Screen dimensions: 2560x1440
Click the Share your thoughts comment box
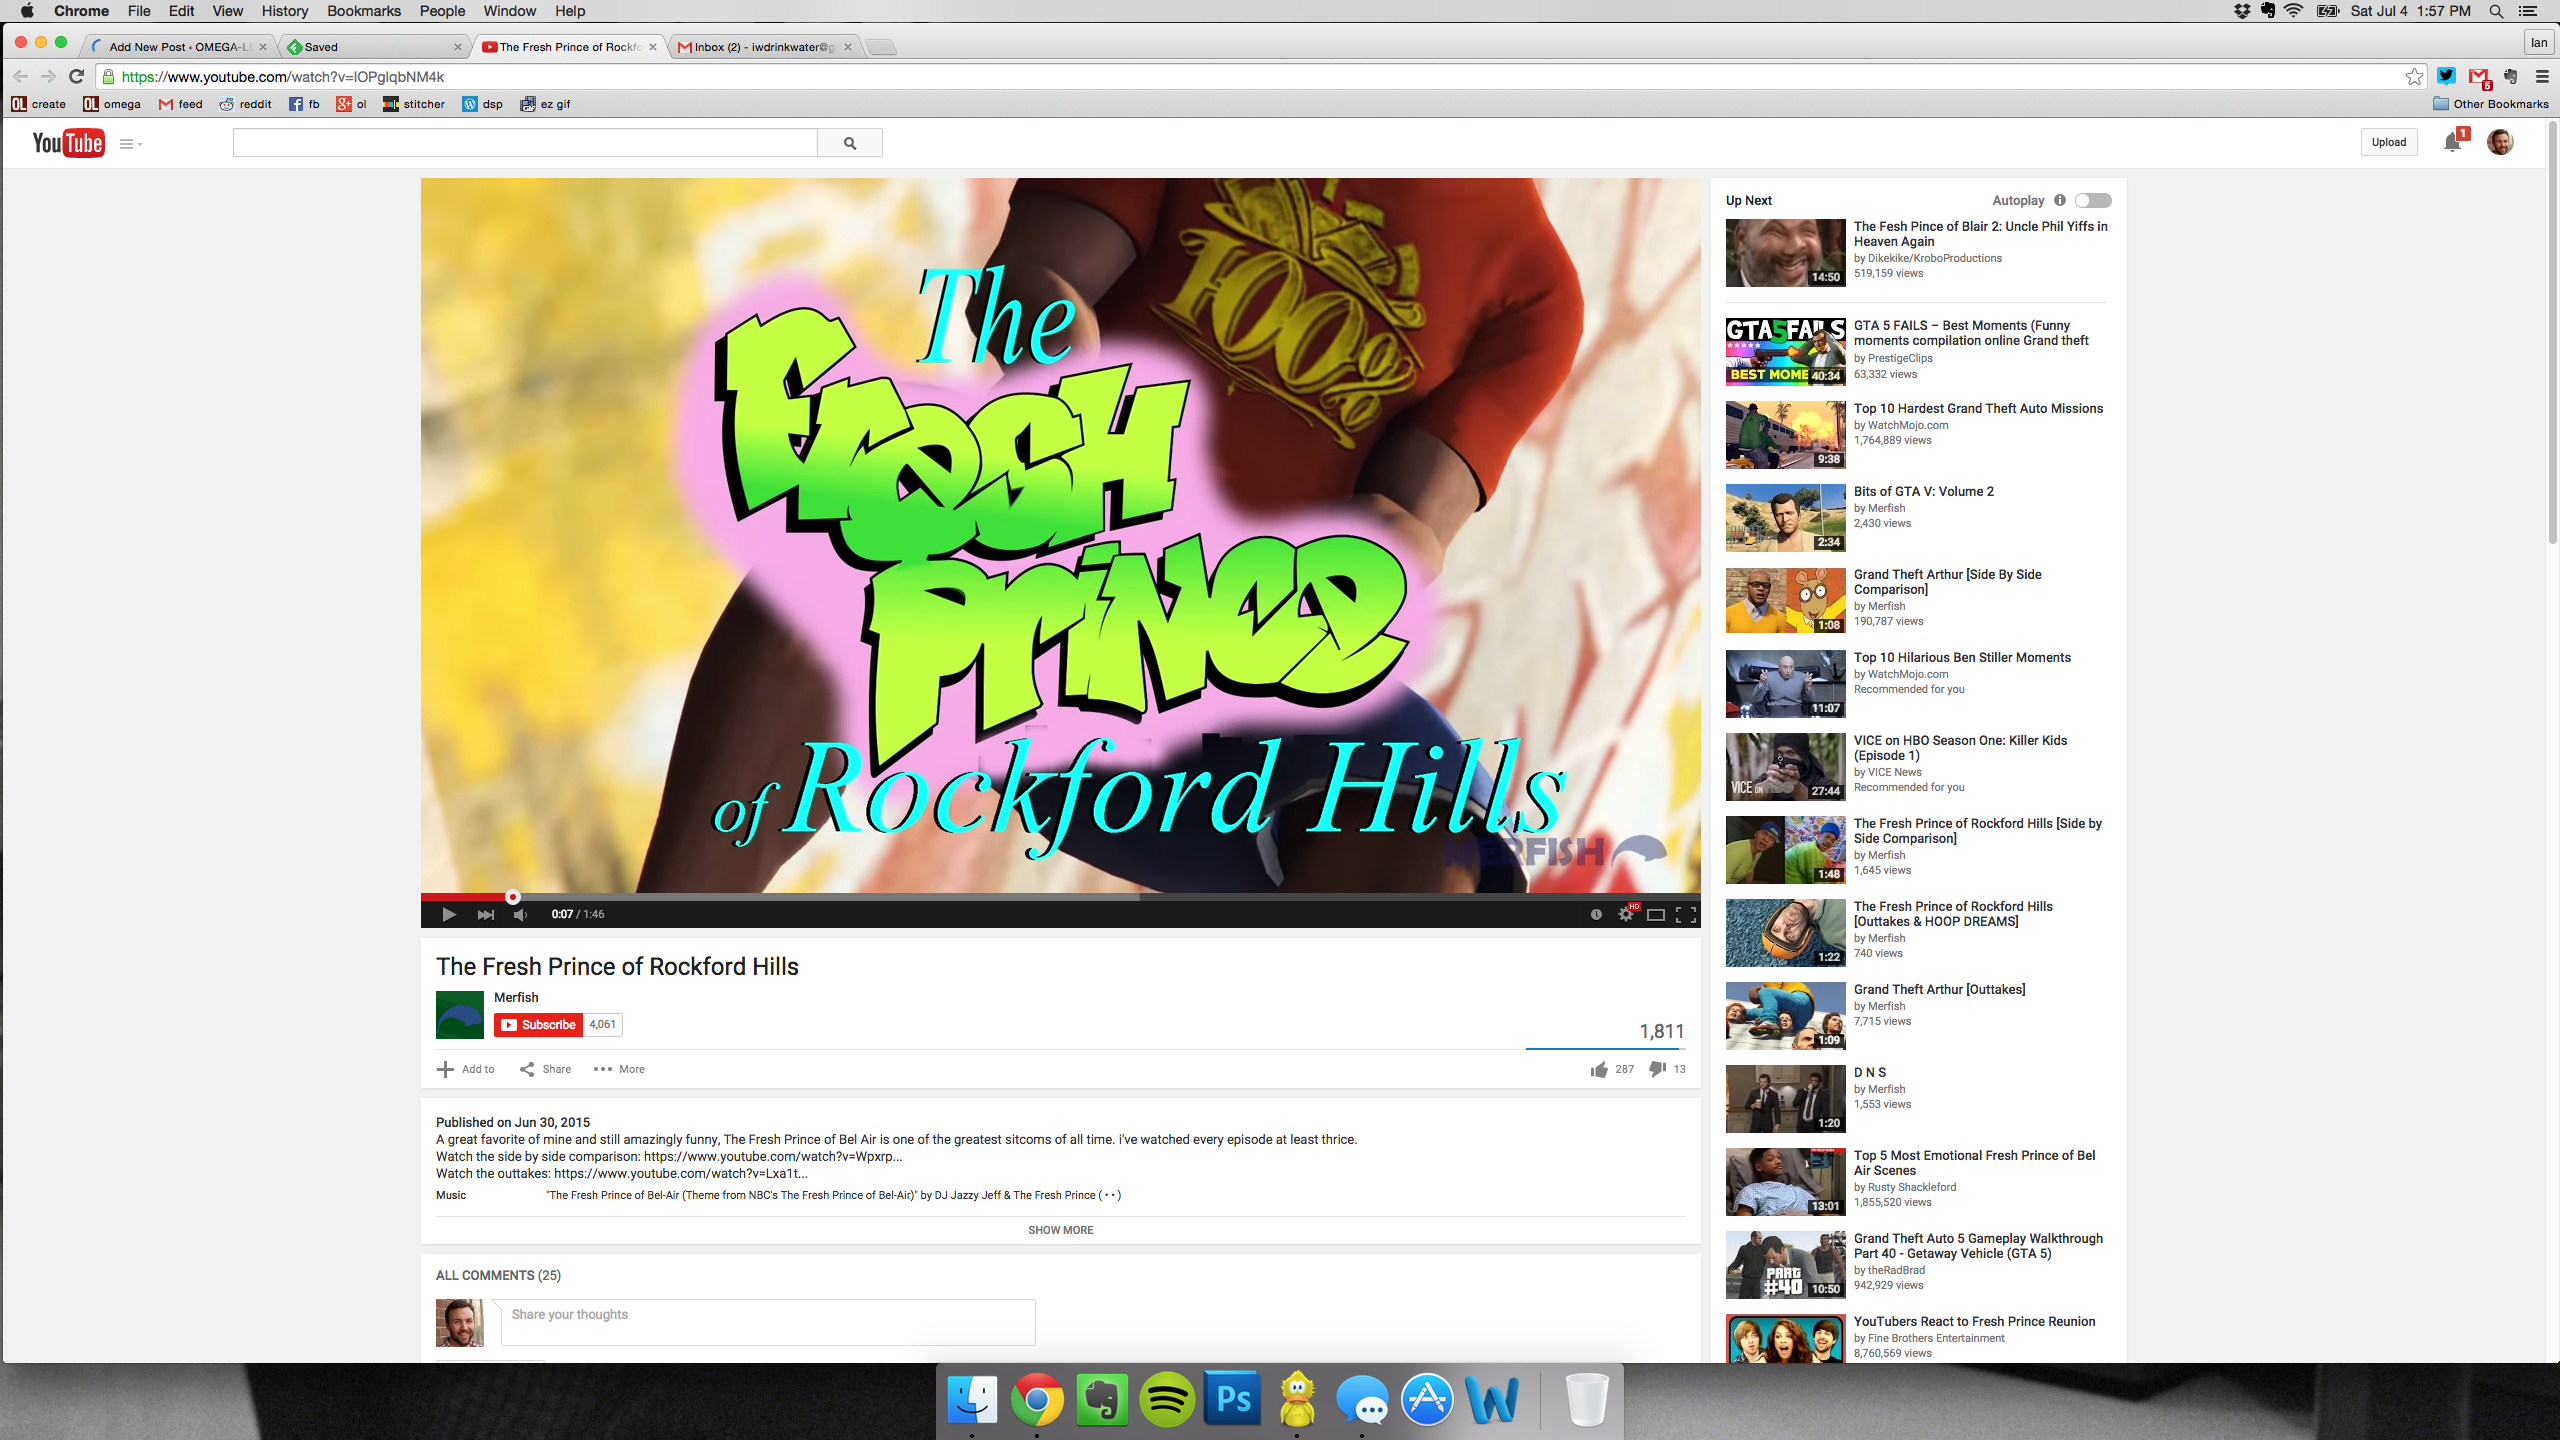[x=768, y=1322]
